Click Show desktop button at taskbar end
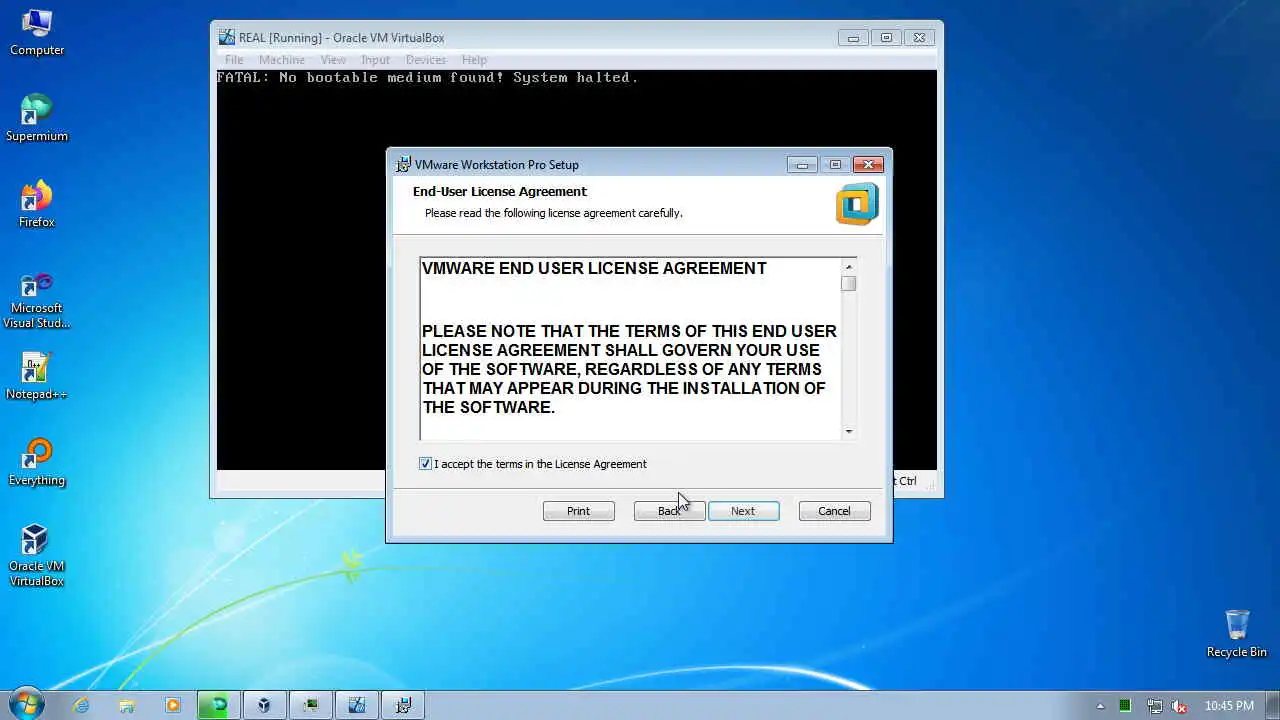 [x=1272, y=705]
